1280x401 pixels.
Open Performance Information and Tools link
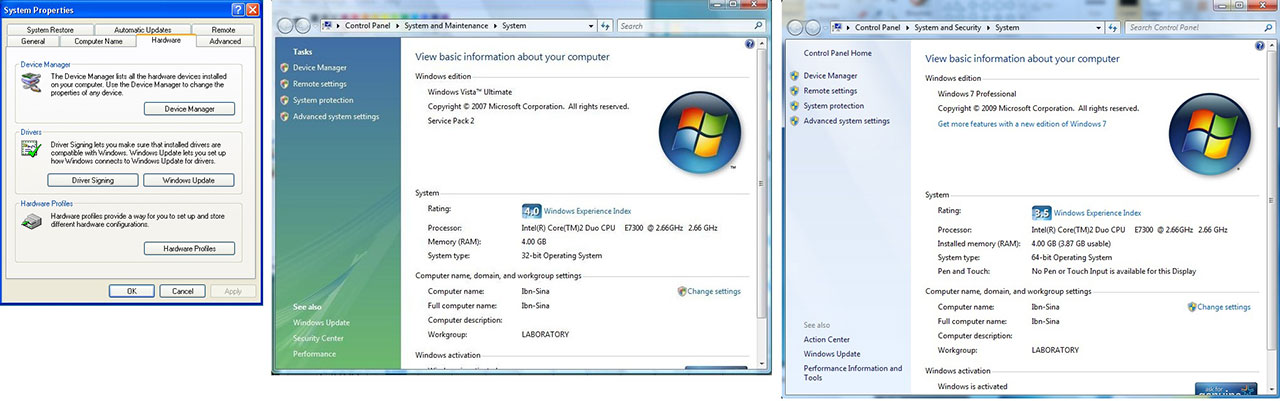tap(853, 373)
